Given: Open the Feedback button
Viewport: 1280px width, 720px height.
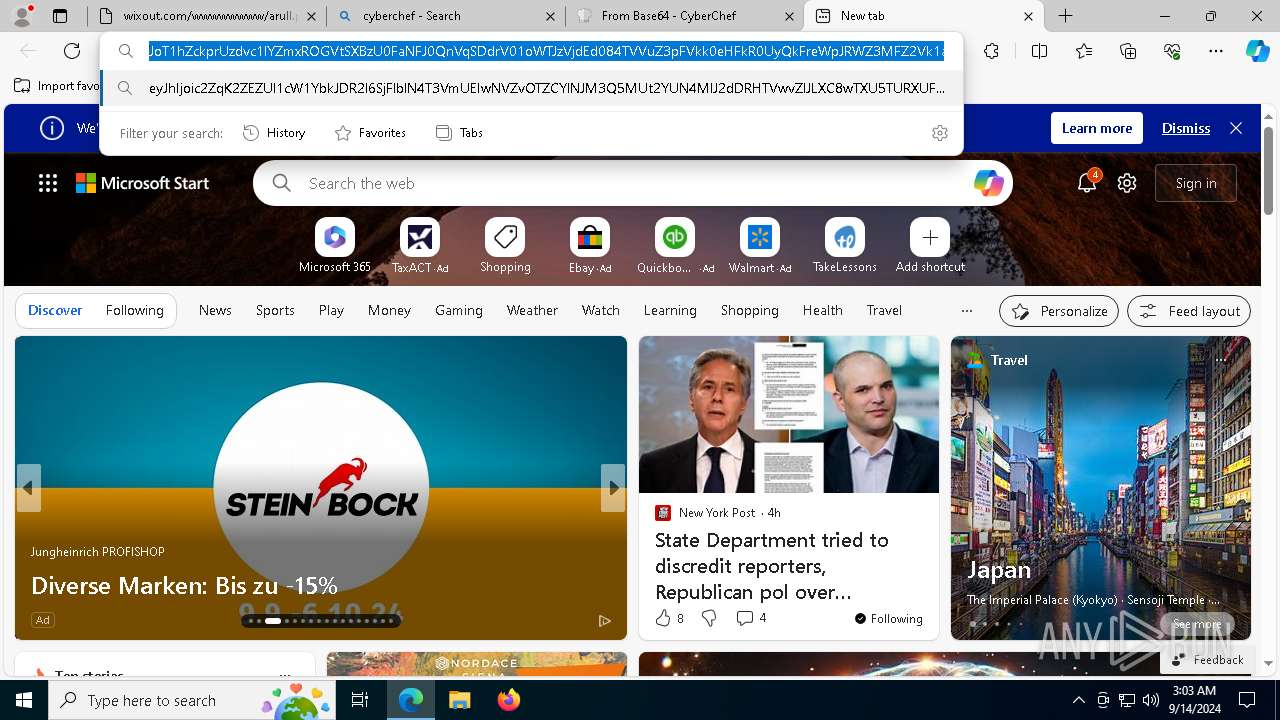Looking at the screenshot, I should (1207, 660).
